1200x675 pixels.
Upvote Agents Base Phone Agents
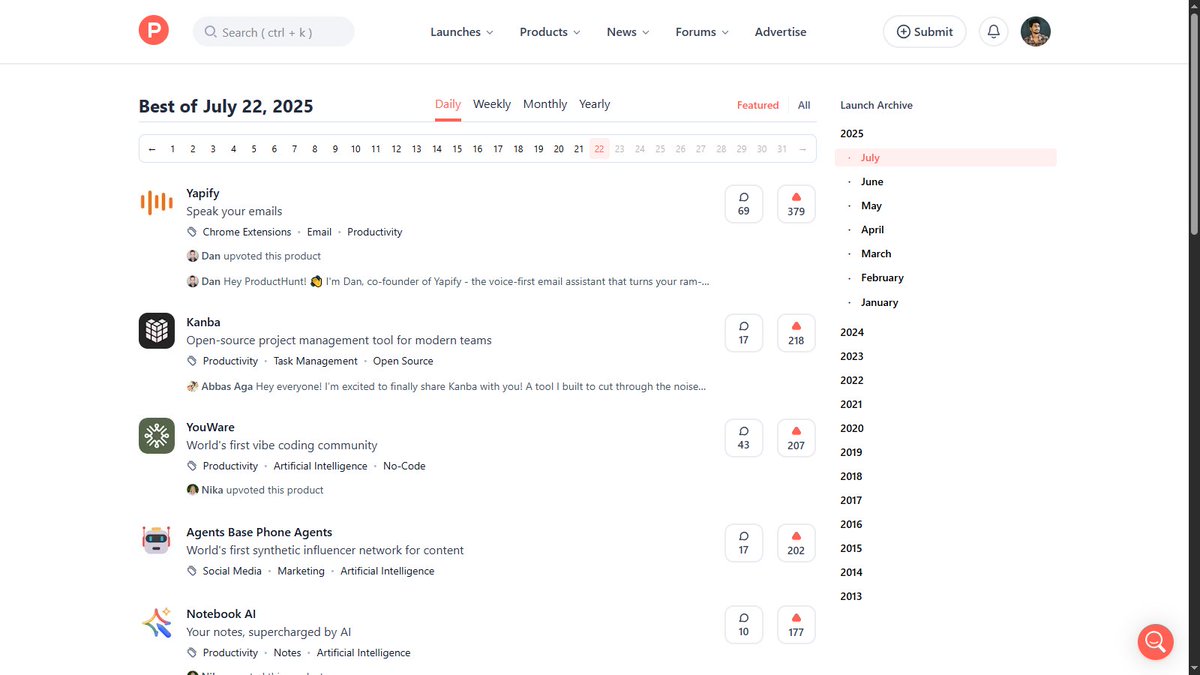(796, 543)
